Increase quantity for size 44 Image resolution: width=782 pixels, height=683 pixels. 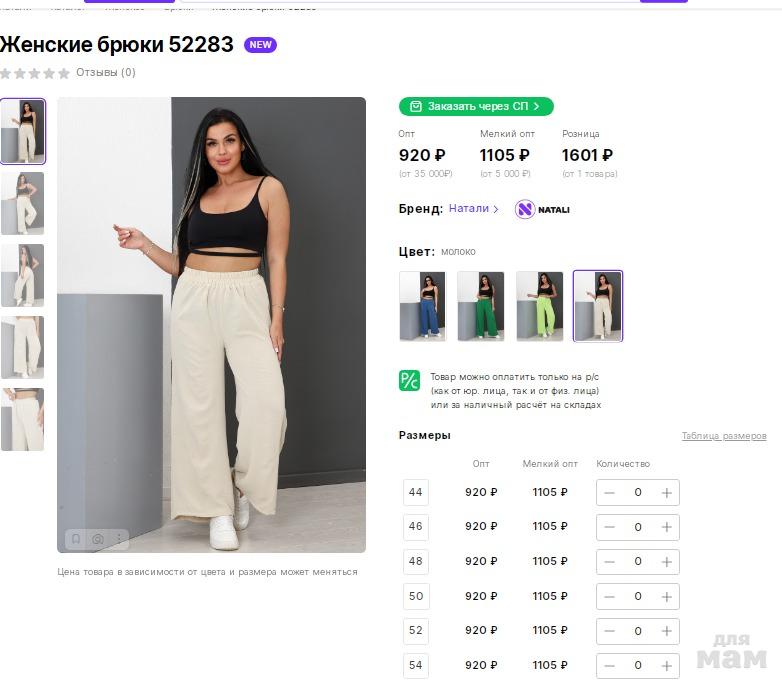(x=666, y=492)
